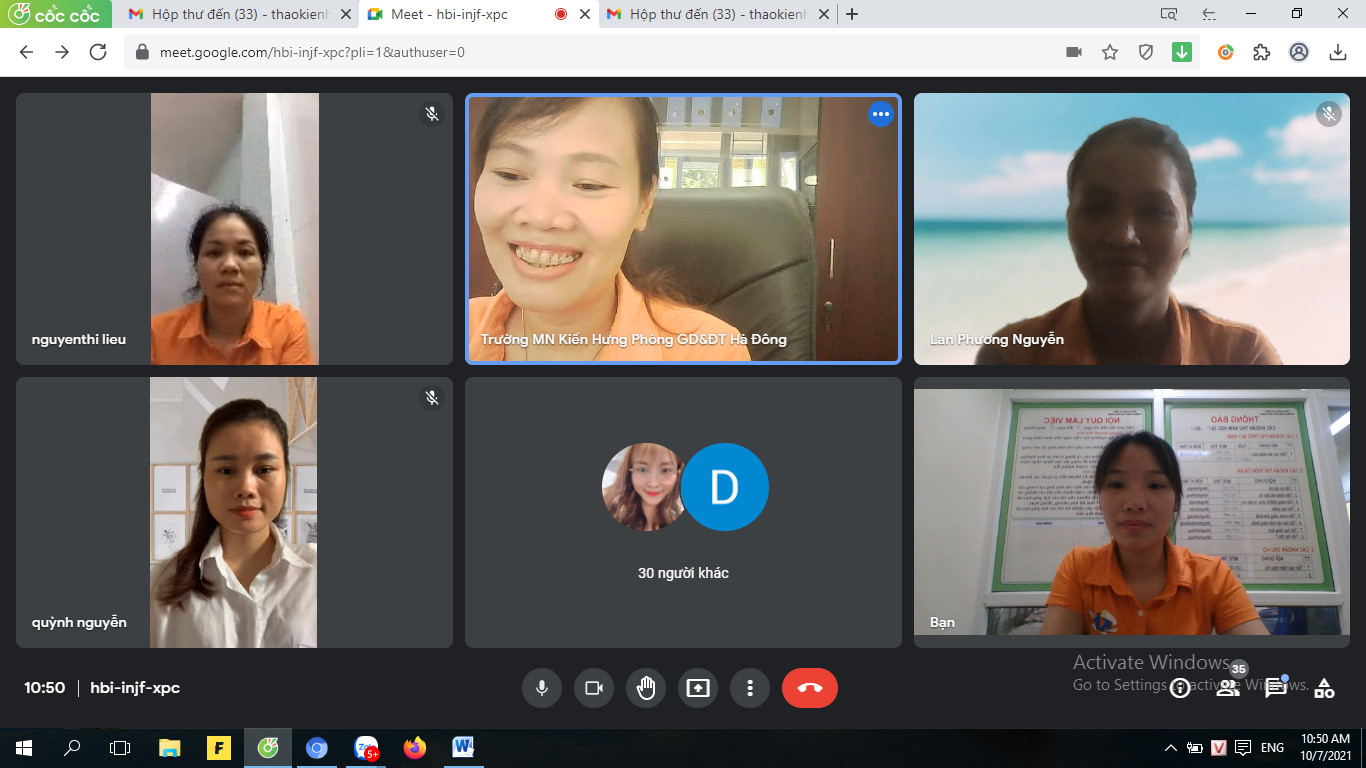
Task: Open the browser Extensions puzzle icon
Action: pos(1262,52)
